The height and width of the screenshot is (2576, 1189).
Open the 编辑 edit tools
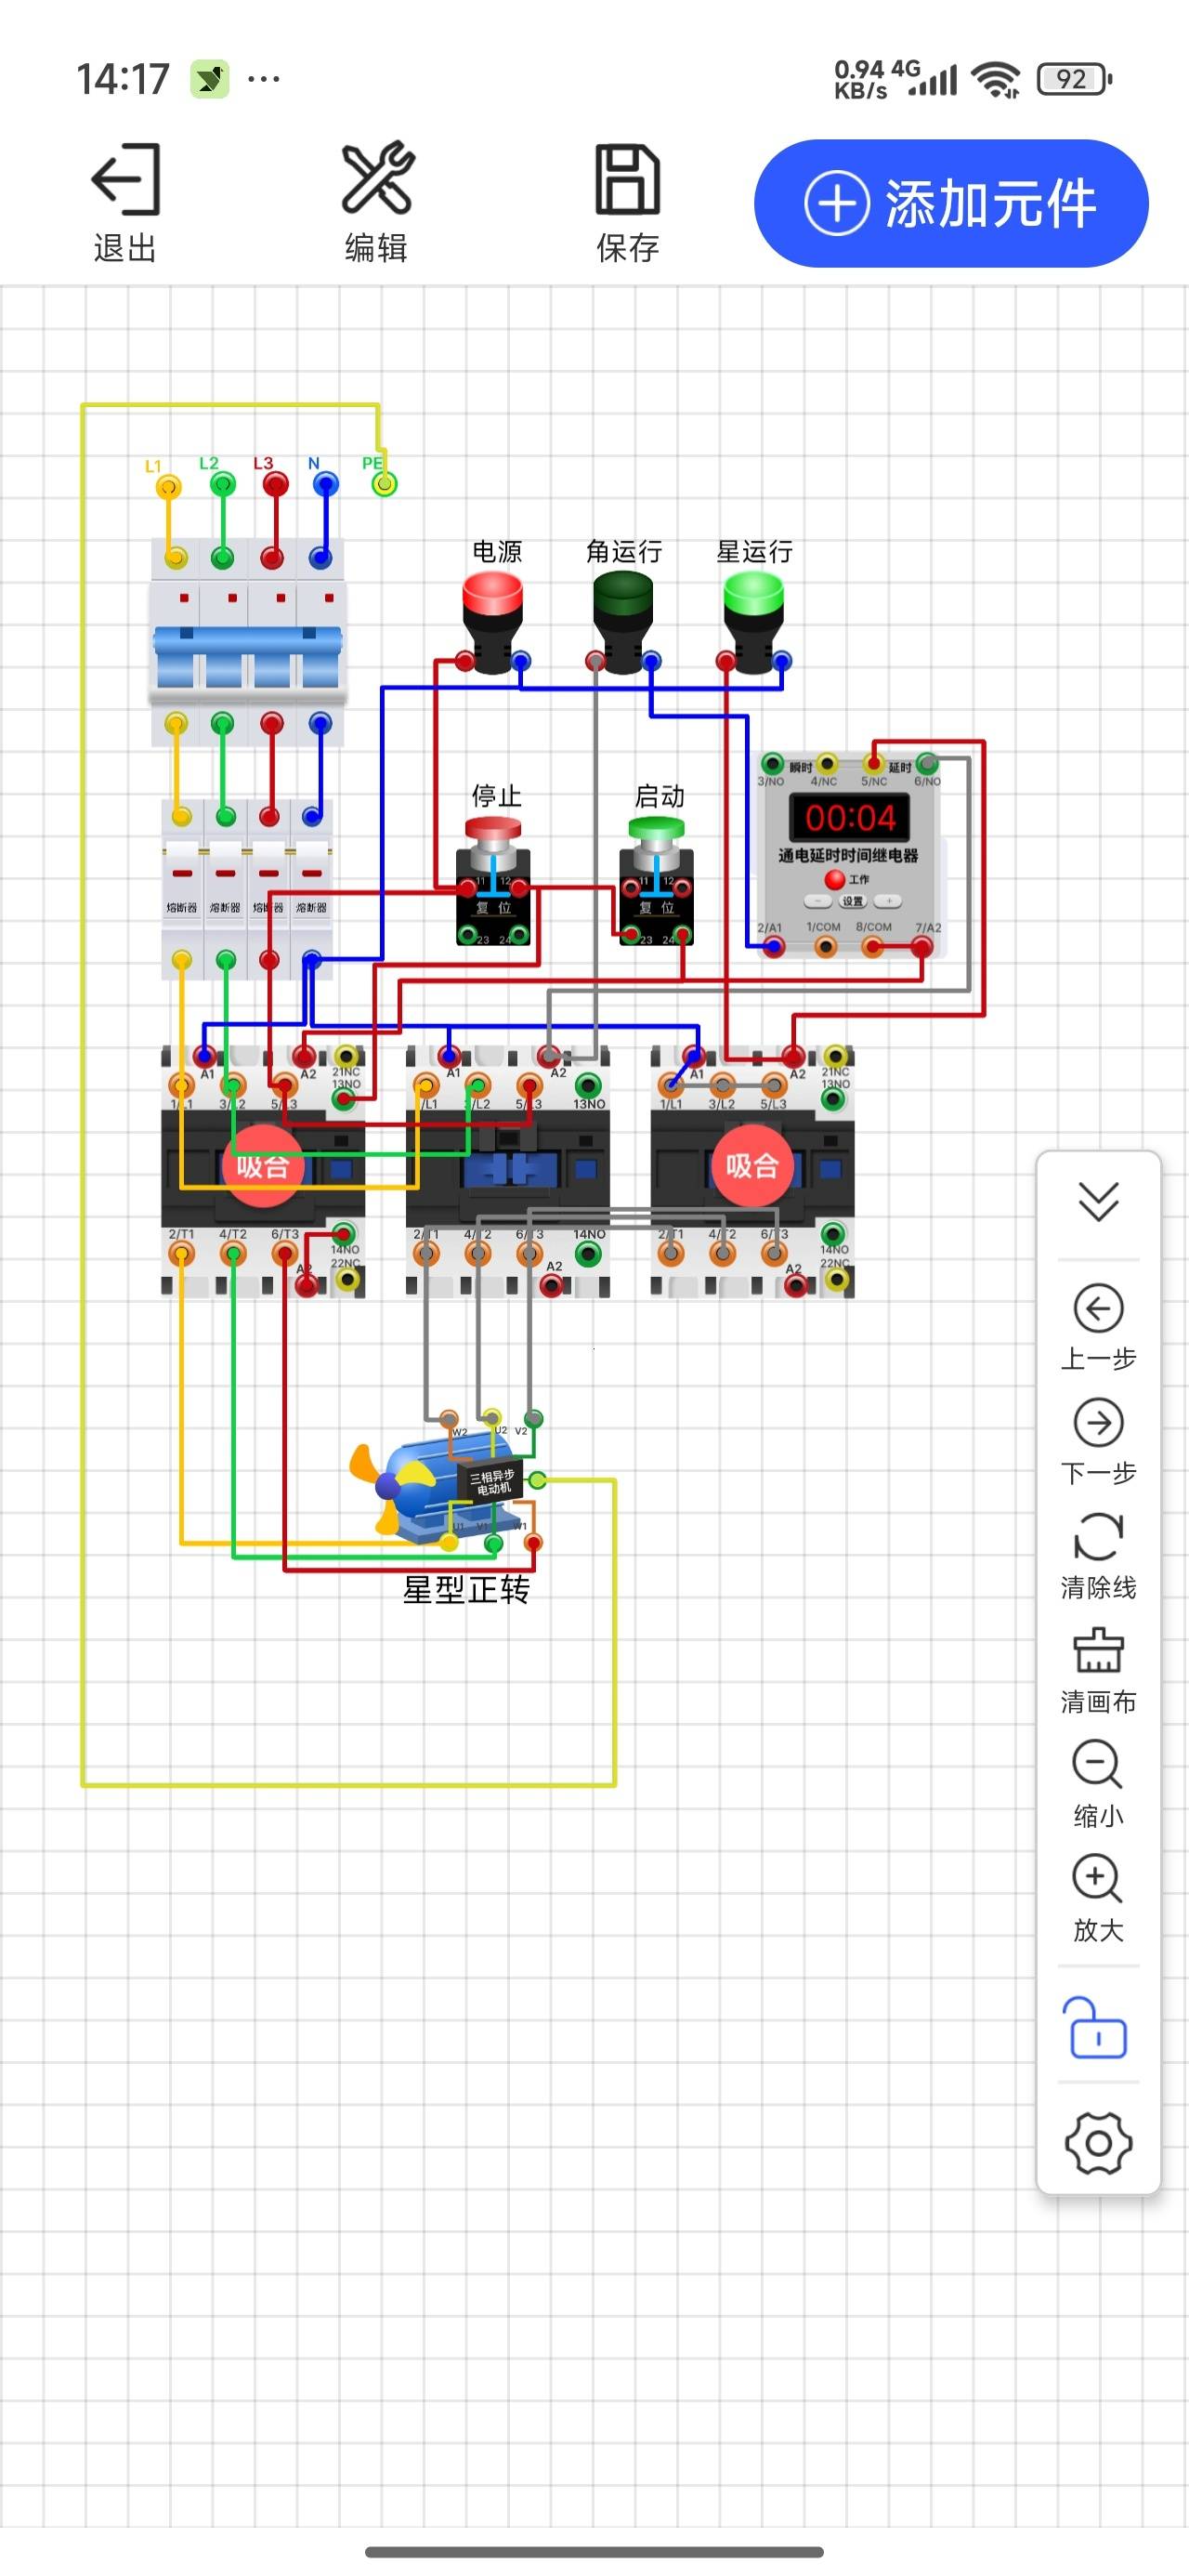click(x=377, y=178)
